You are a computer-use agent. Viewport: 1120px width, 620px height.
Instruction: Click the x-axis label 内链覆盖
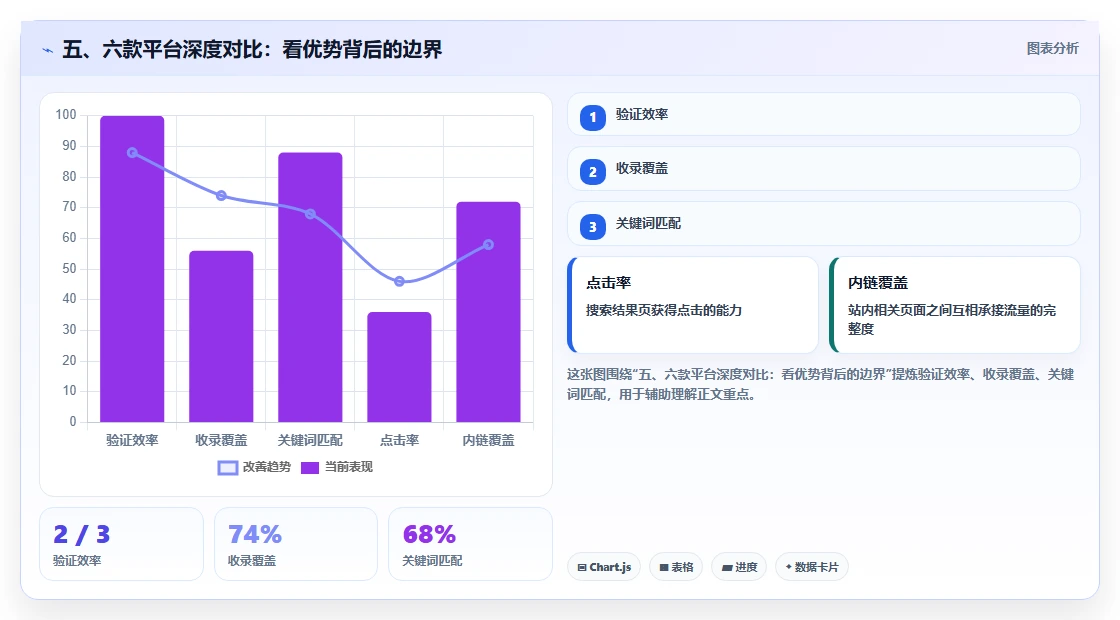coord(489,441)
